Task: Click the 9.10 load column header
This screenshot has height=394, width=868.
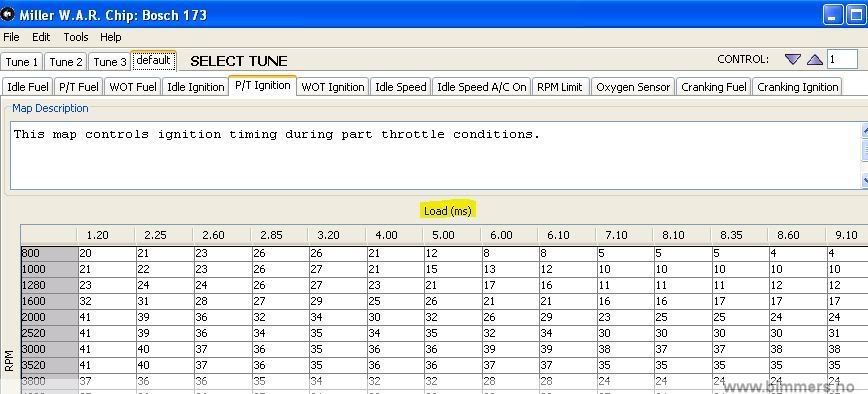Action: [x=846, y=235]
